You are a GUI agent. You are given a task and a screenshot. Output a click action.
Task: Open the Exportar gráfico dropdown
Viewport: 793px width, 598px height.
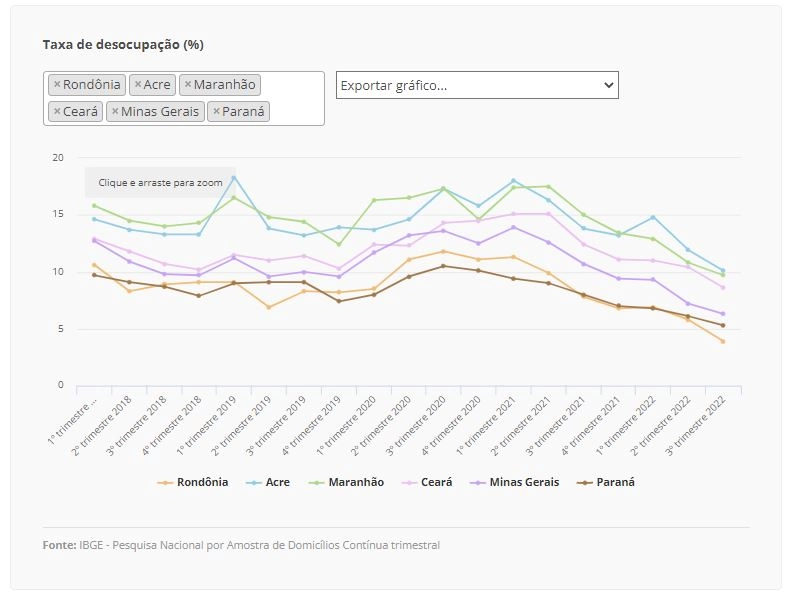click(x=477, y=85)
